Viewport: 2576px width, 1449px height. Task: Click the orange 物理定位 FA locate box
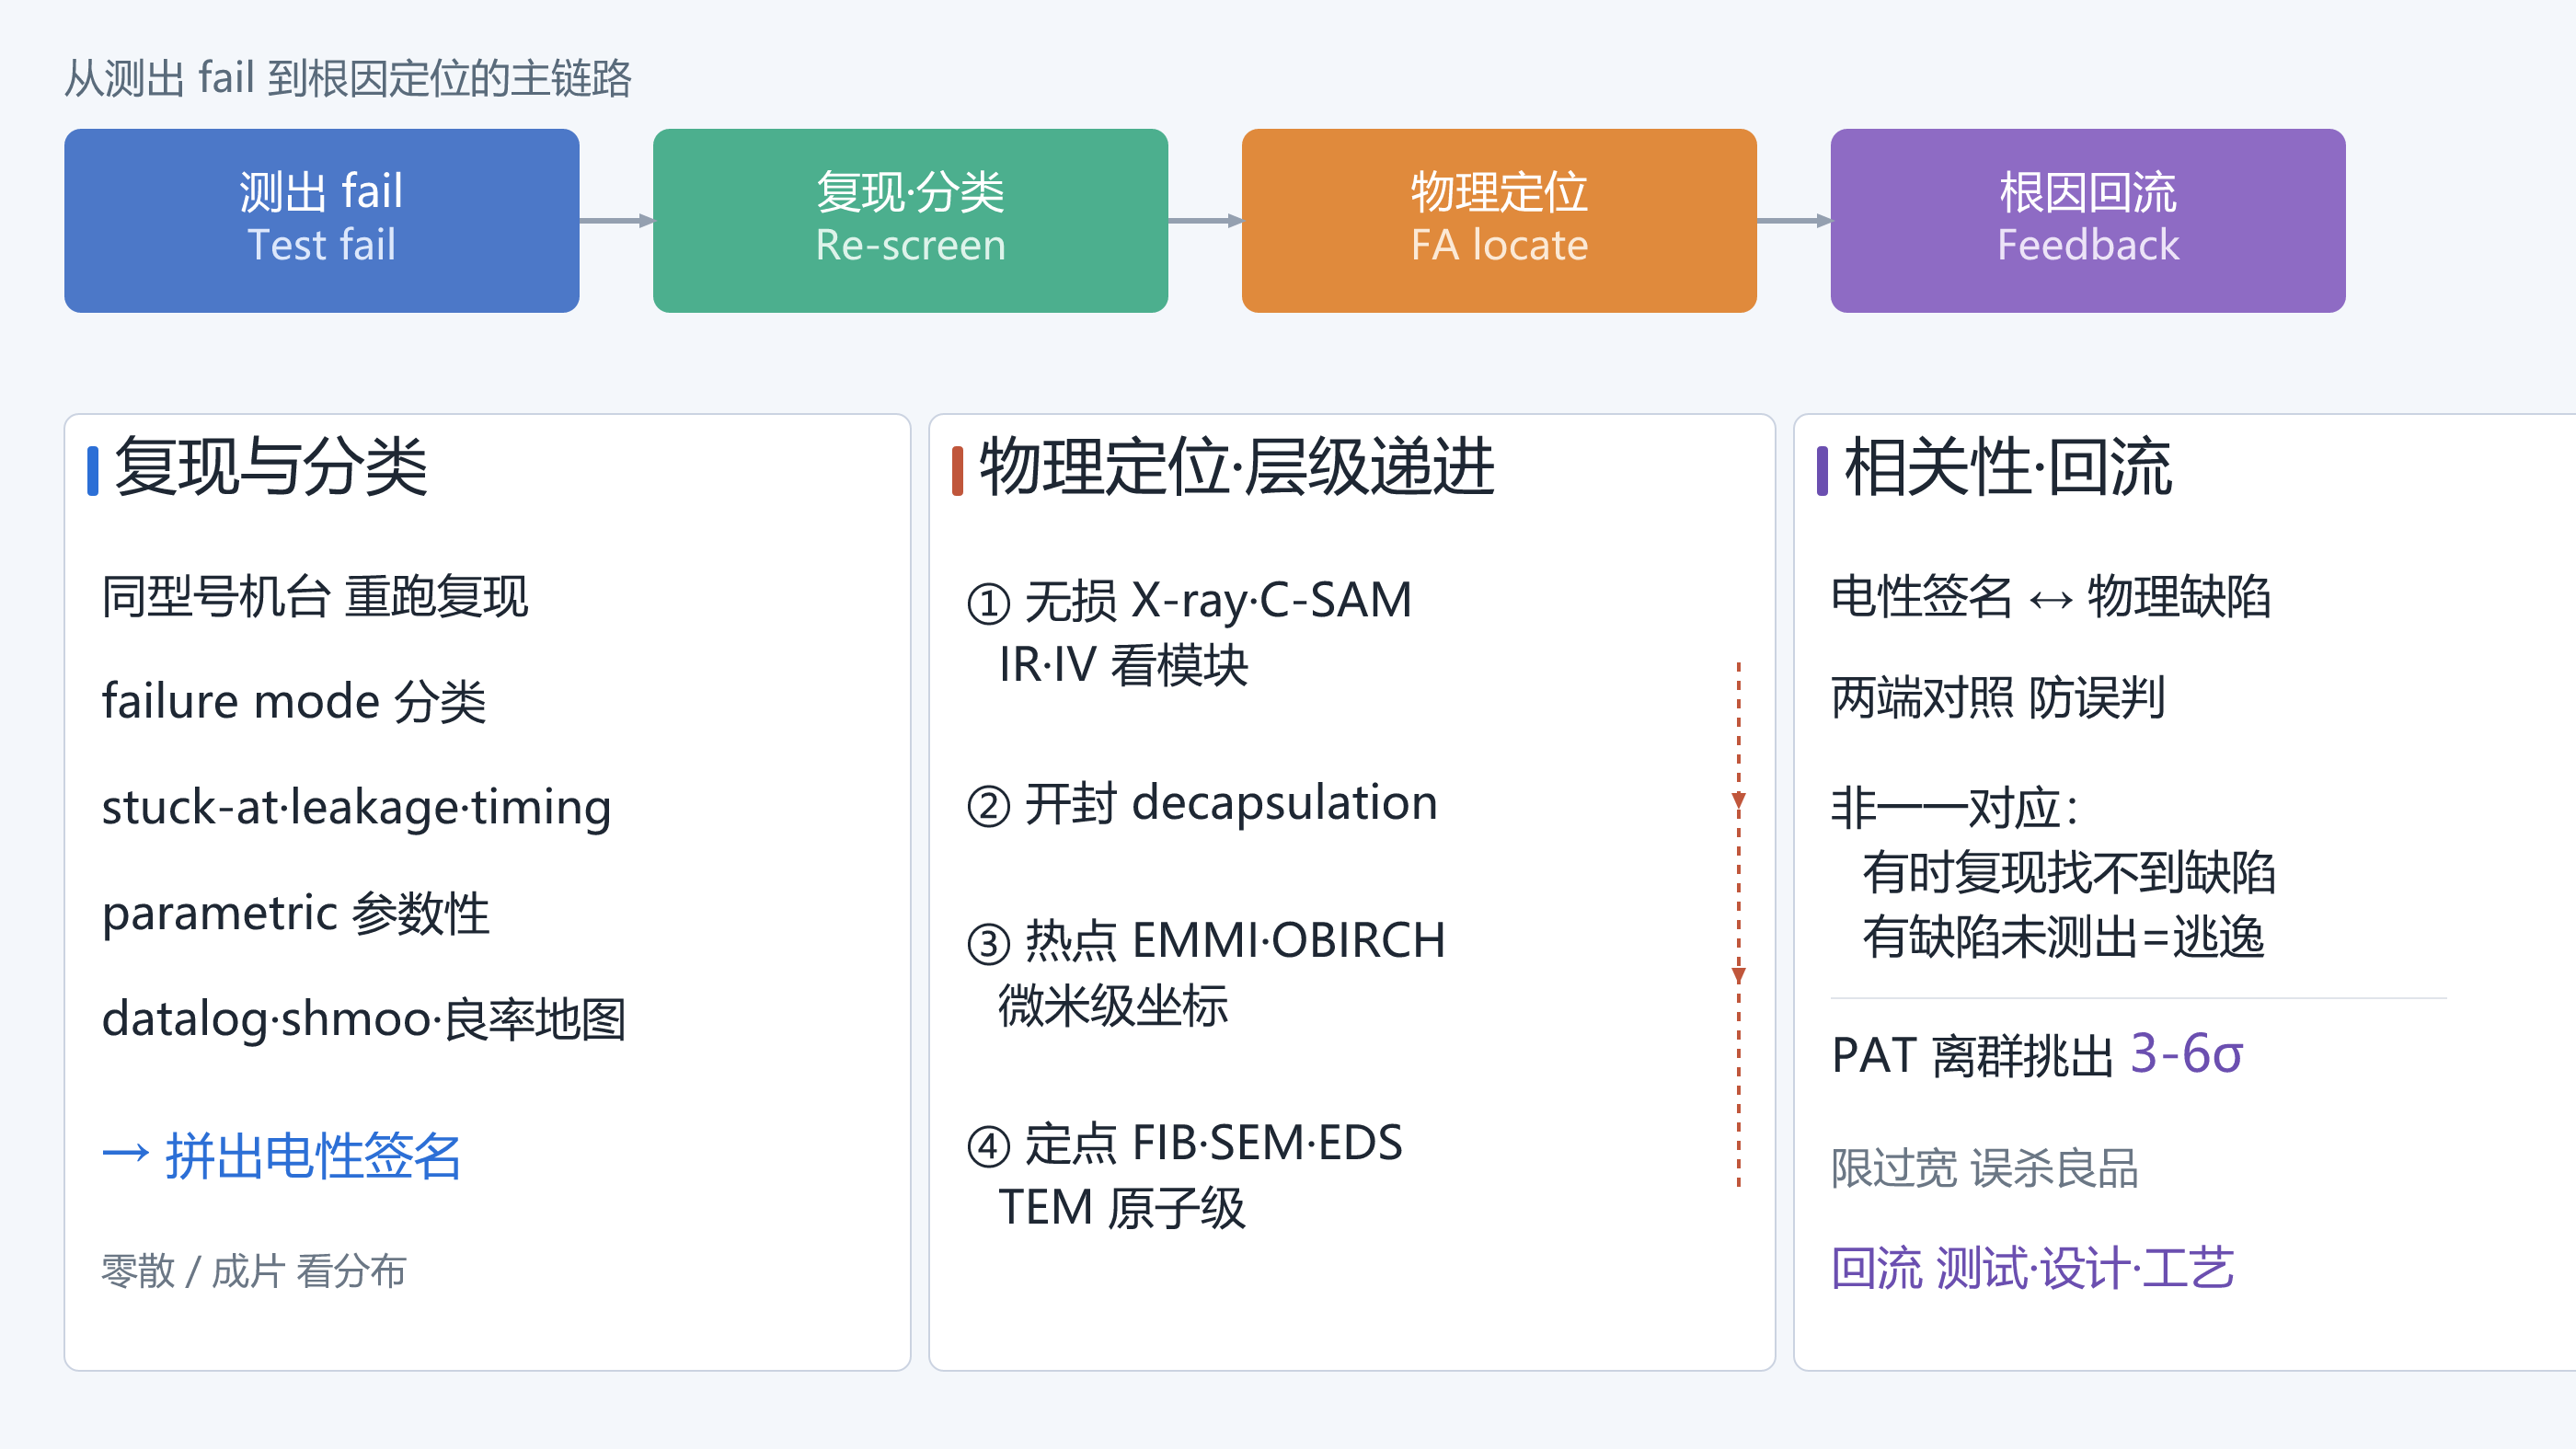click(1499, 220)
